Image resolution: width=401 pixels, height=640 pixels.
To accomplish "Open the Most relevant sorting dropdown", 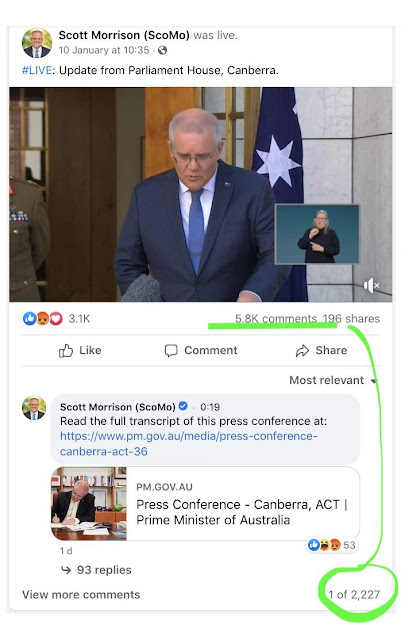I will tap(332, 380).
